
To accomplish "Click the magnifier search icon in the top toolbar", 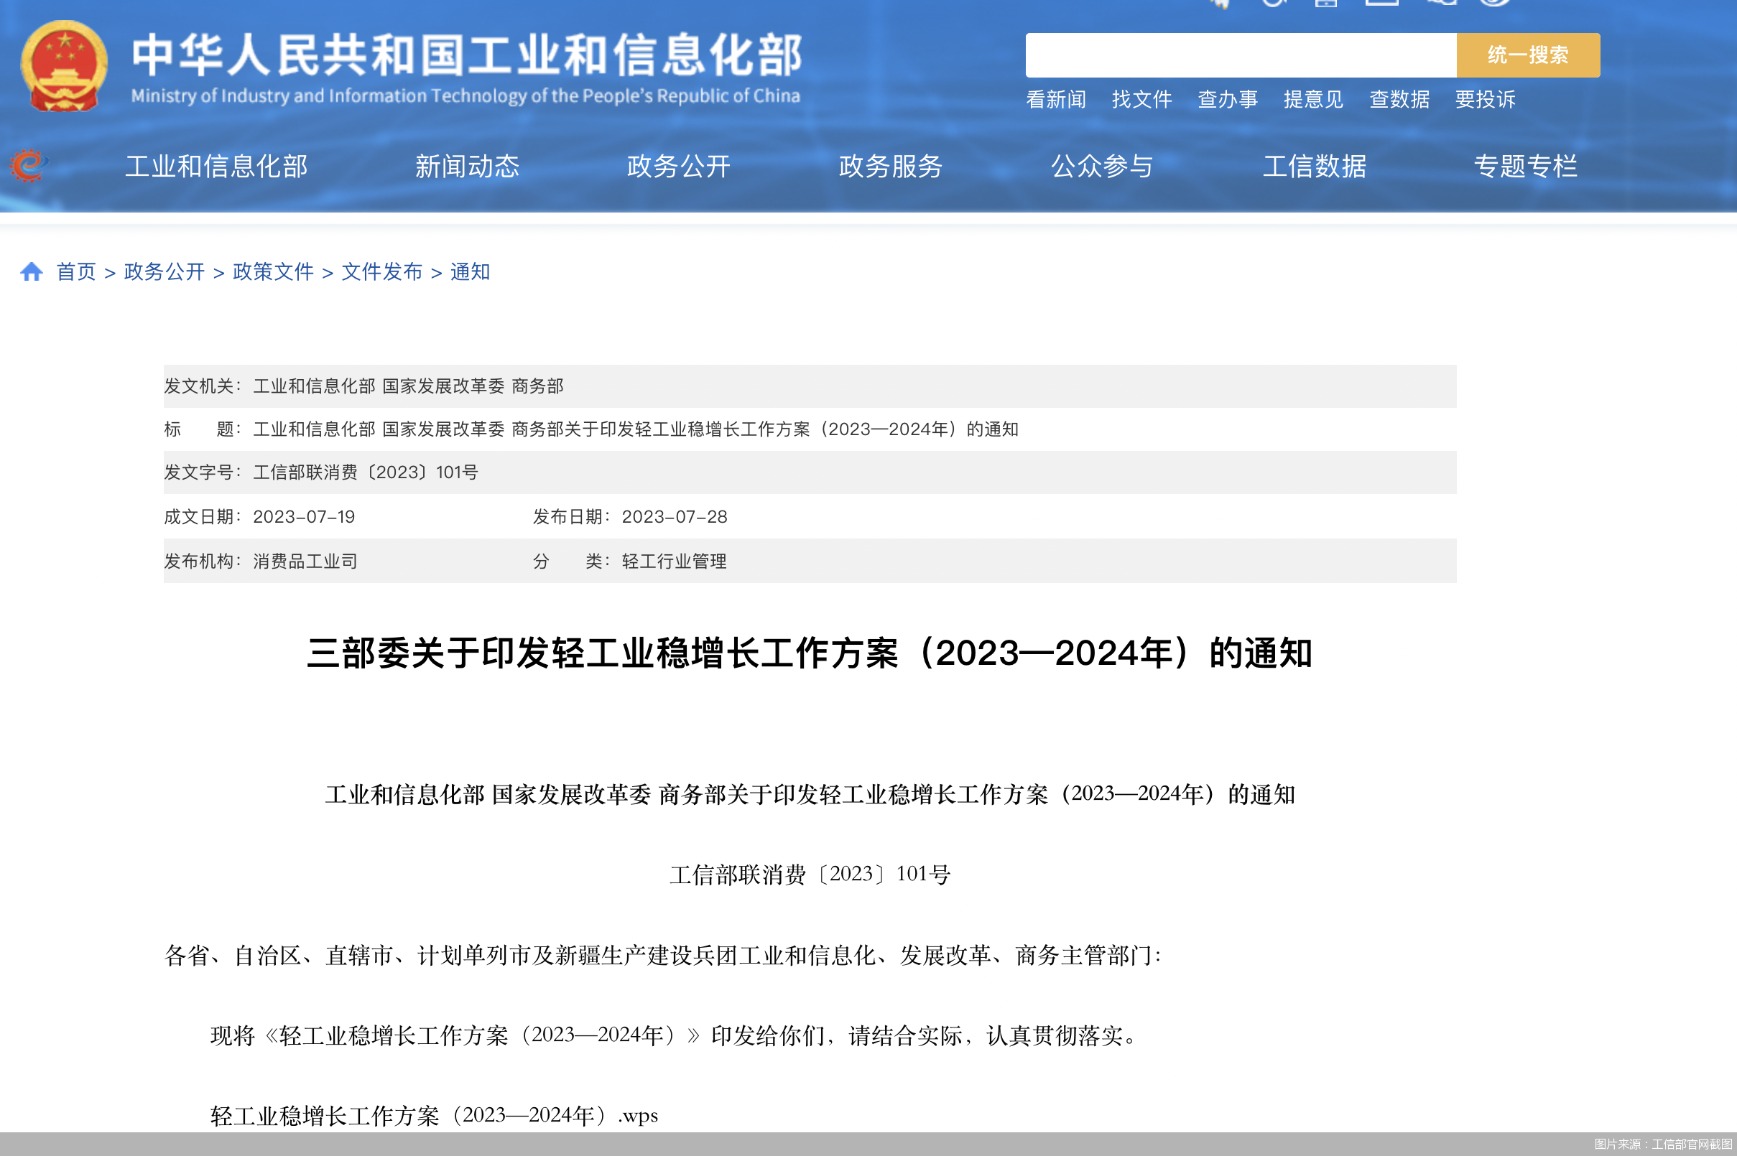I will click(x=1441, y=5).
